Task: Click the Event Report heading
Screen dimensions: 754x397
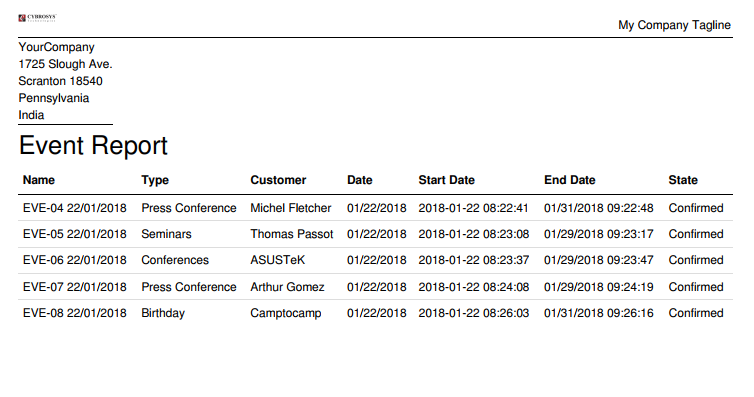Action: (93, 145)
